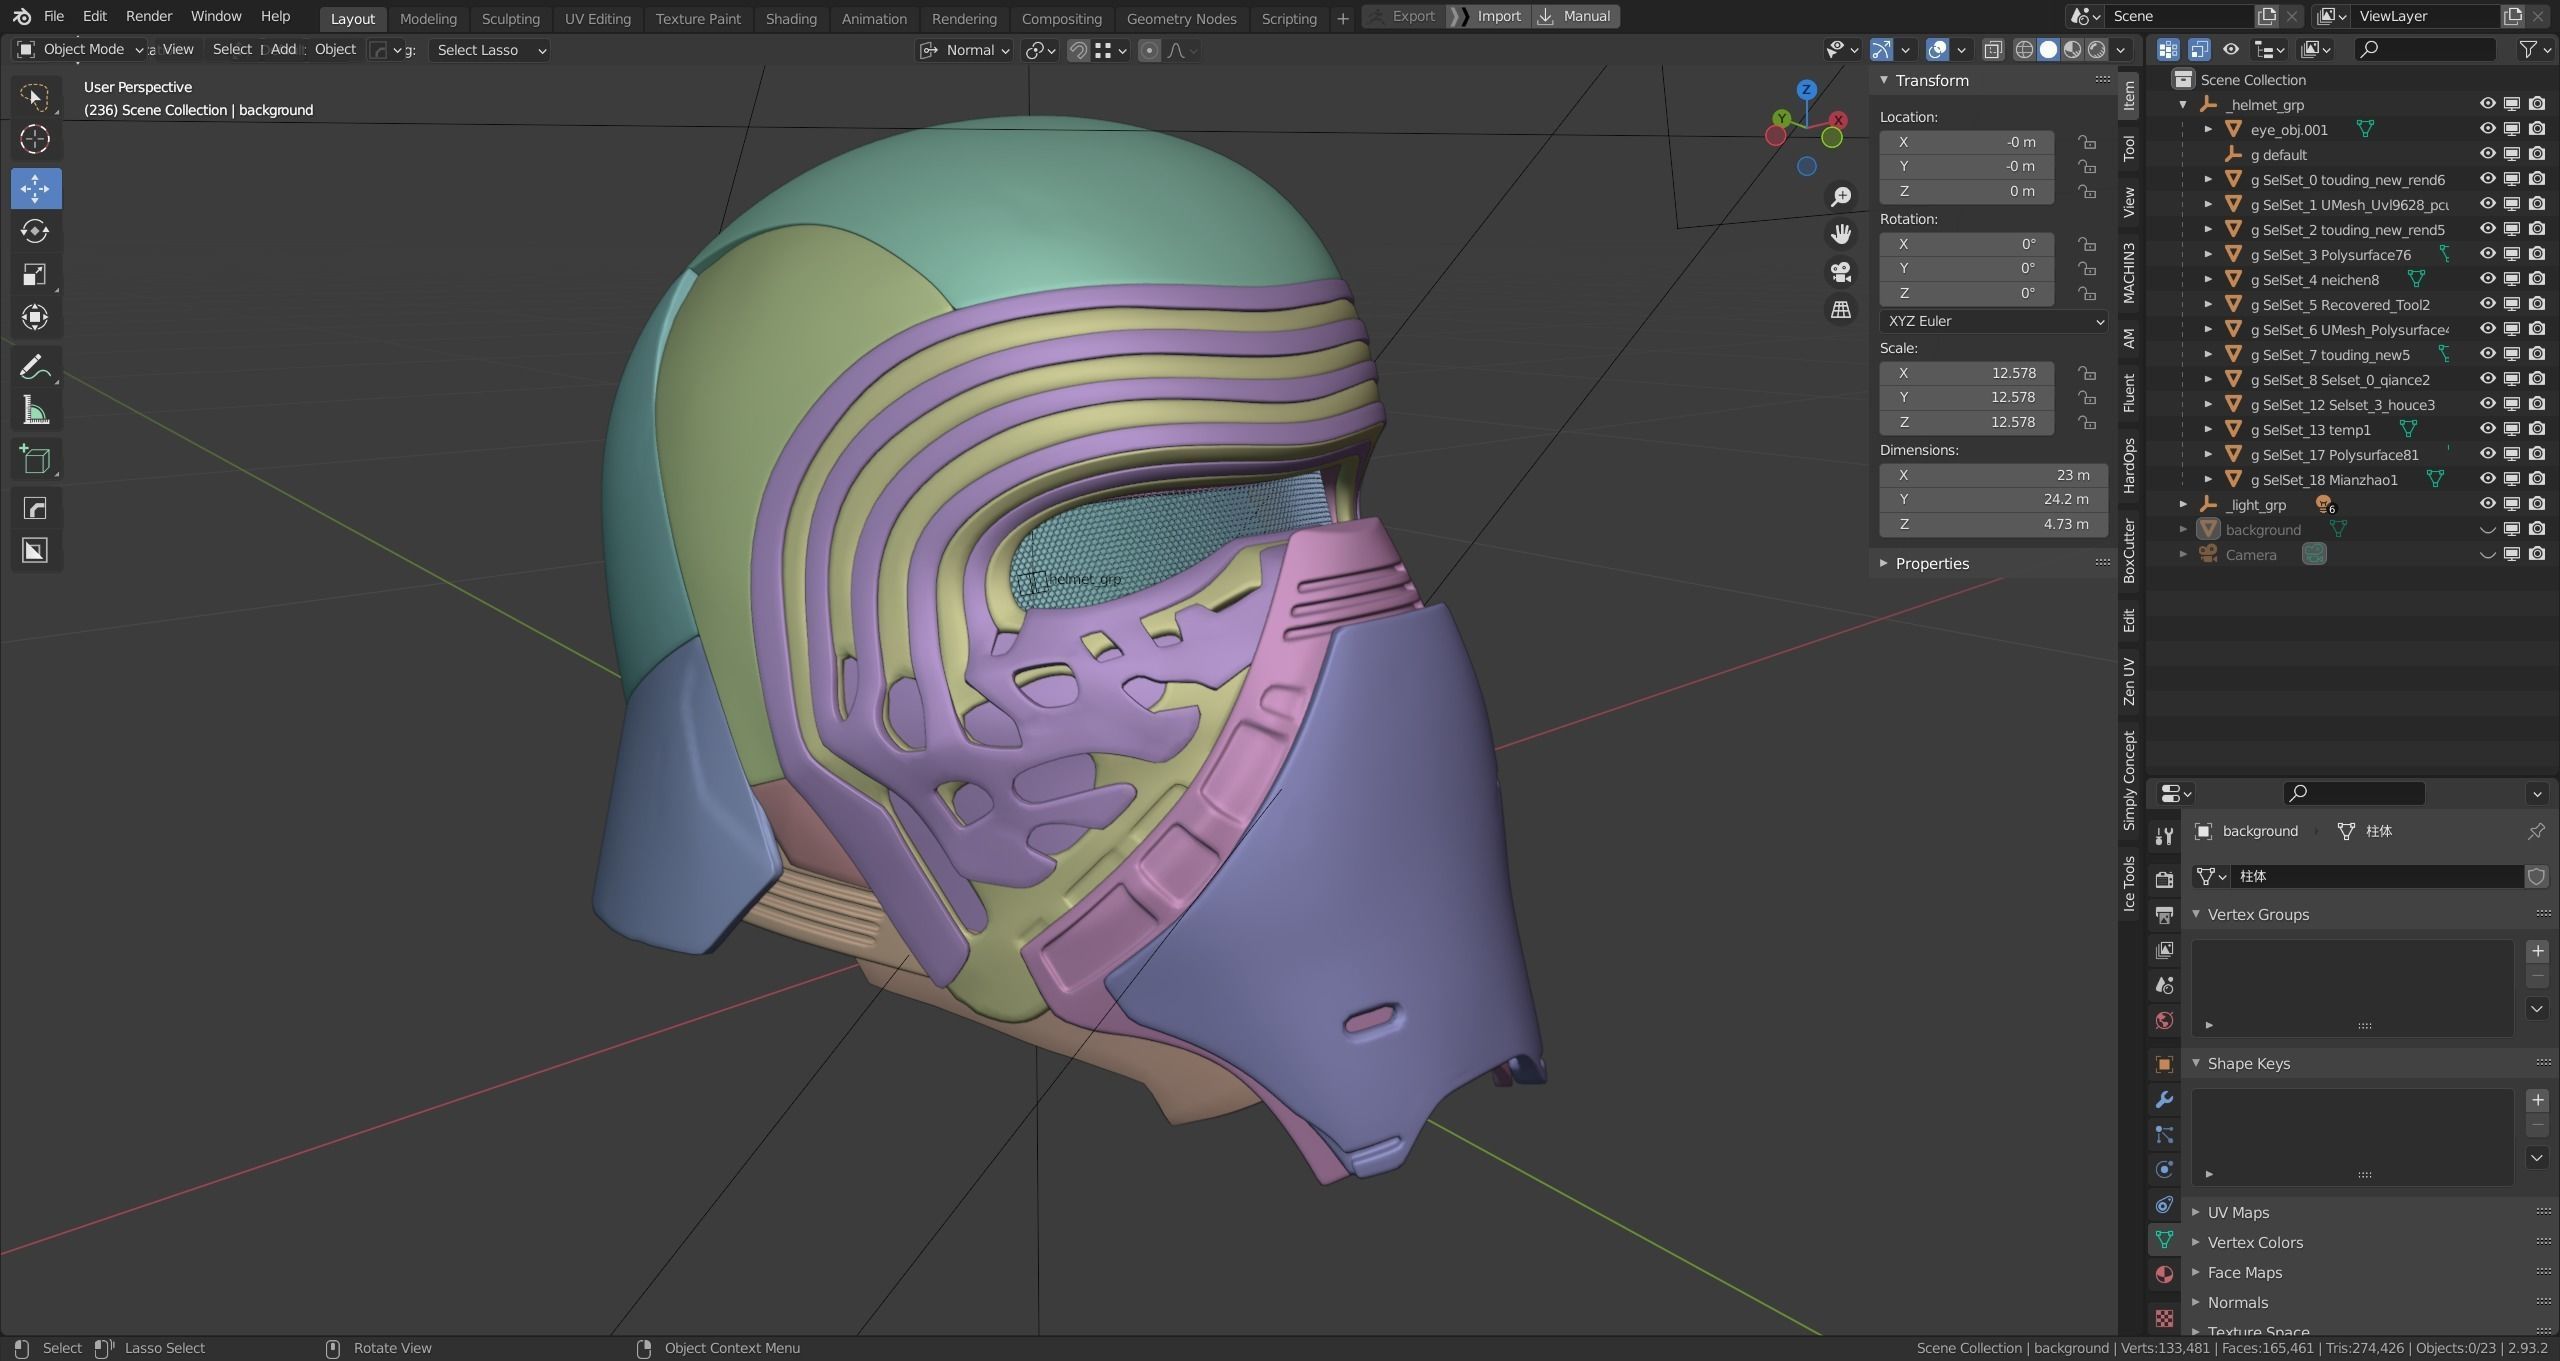Image resolution: width=2560 pixels, height=1361 pixels.
Task: Lock the Scale Z lock icon
Action: pyautogui.click(x=2087, y=422)
